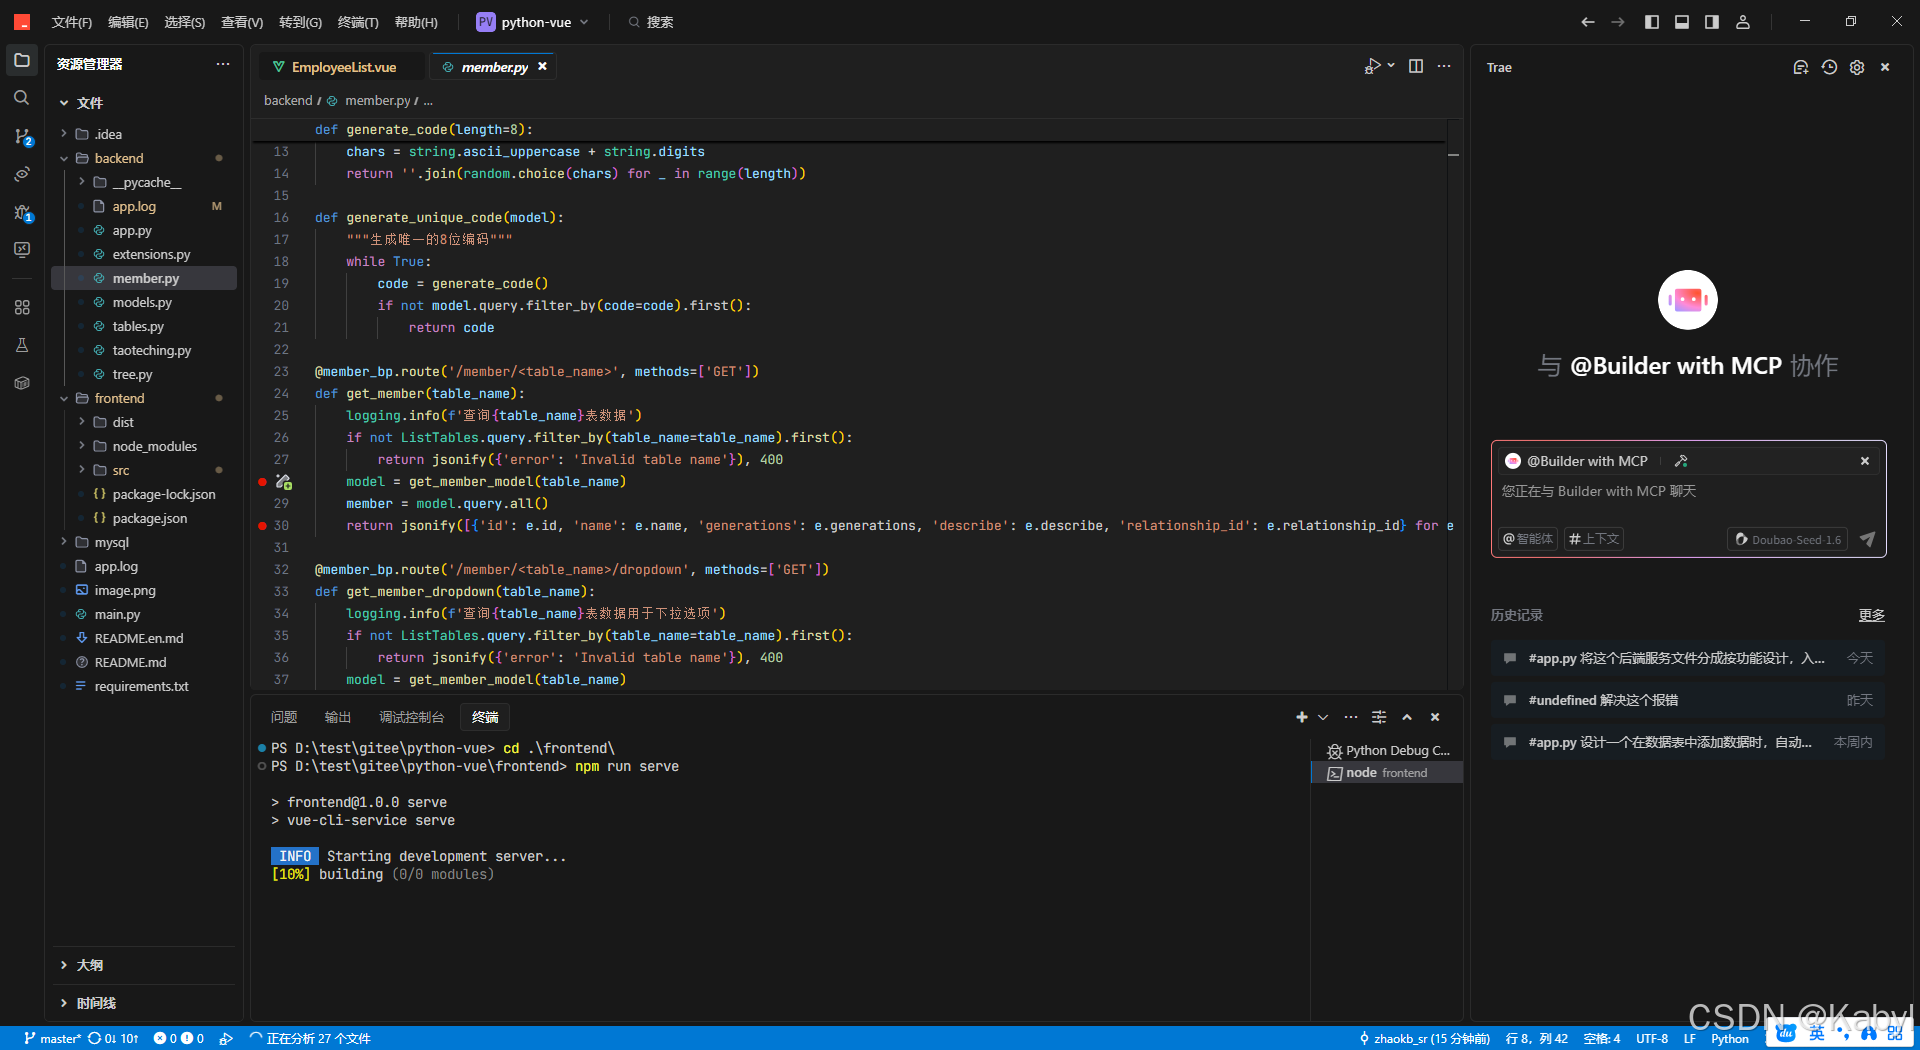Open Trae panel settings gear
Screen dimensions: 1920x1050
tap(1857, 67)
